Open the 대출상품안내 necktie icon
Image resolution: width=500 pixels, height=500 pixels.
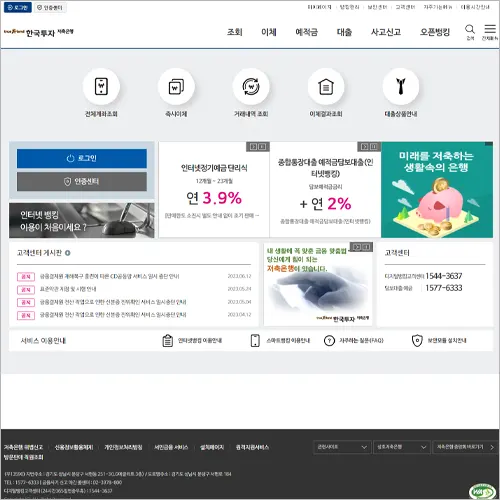(x=401, y=87)
